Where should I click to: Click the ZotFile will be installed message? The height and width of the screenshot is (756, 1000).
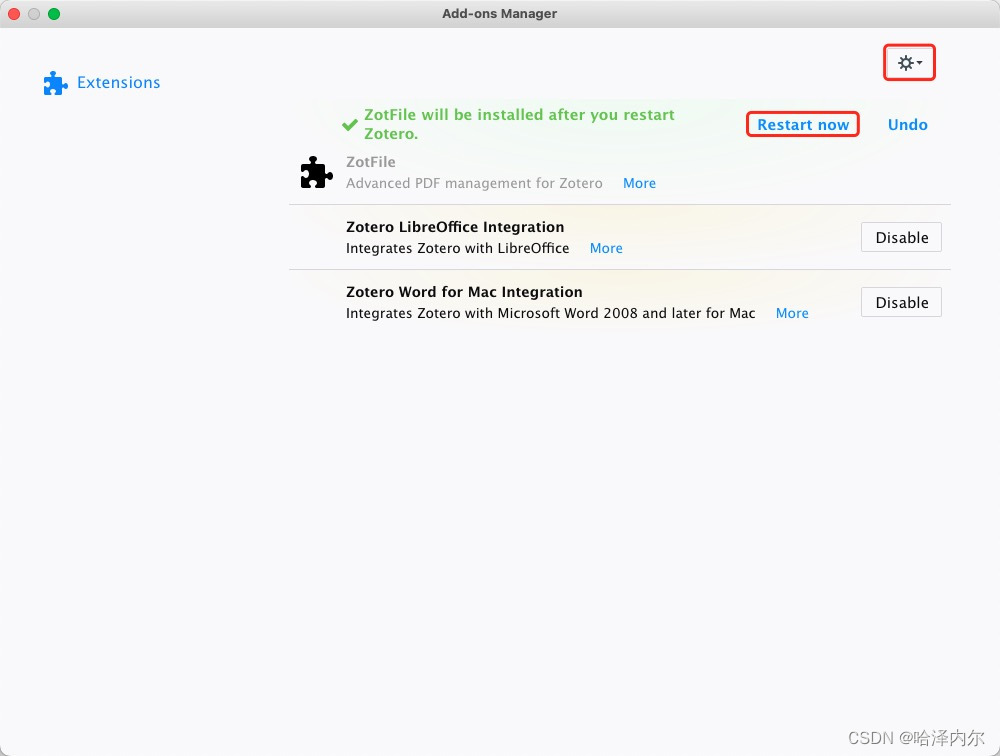(x=519, y=124)
